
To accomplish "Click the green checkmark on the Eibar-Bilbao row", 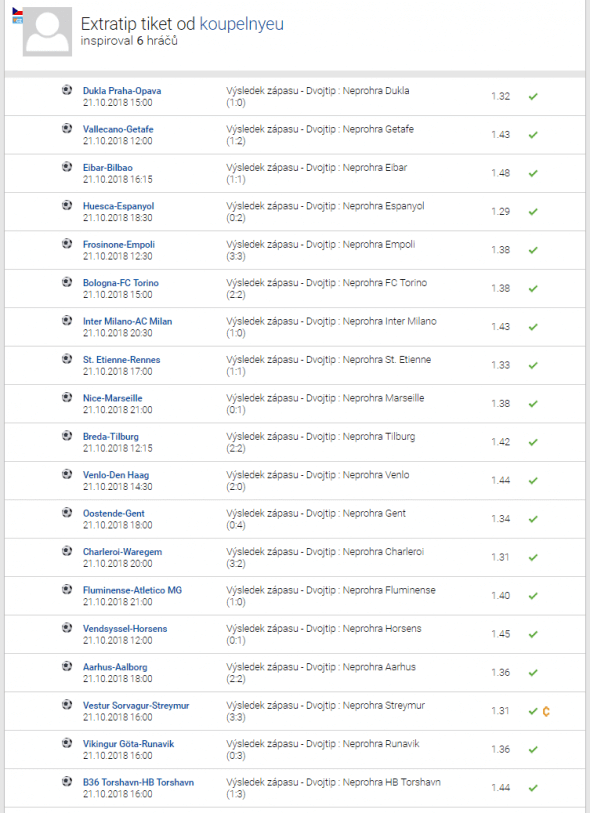I will (x=533, y=173).
